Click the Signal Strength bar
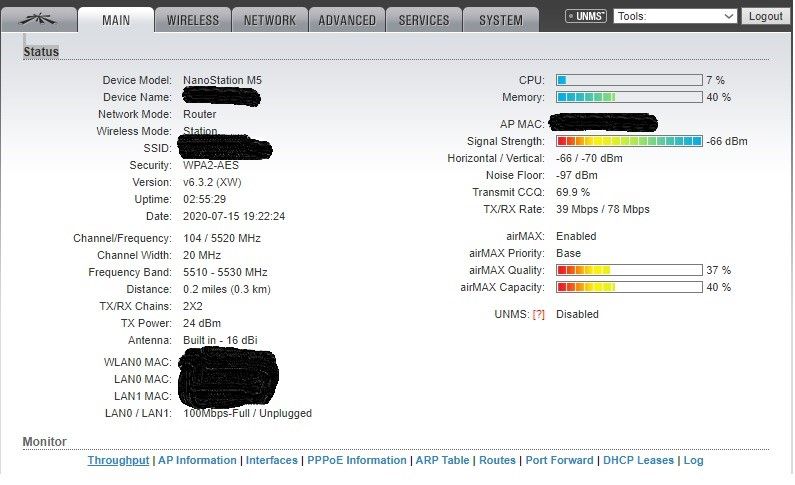This screenshot has height=485, width=795. 629,141
